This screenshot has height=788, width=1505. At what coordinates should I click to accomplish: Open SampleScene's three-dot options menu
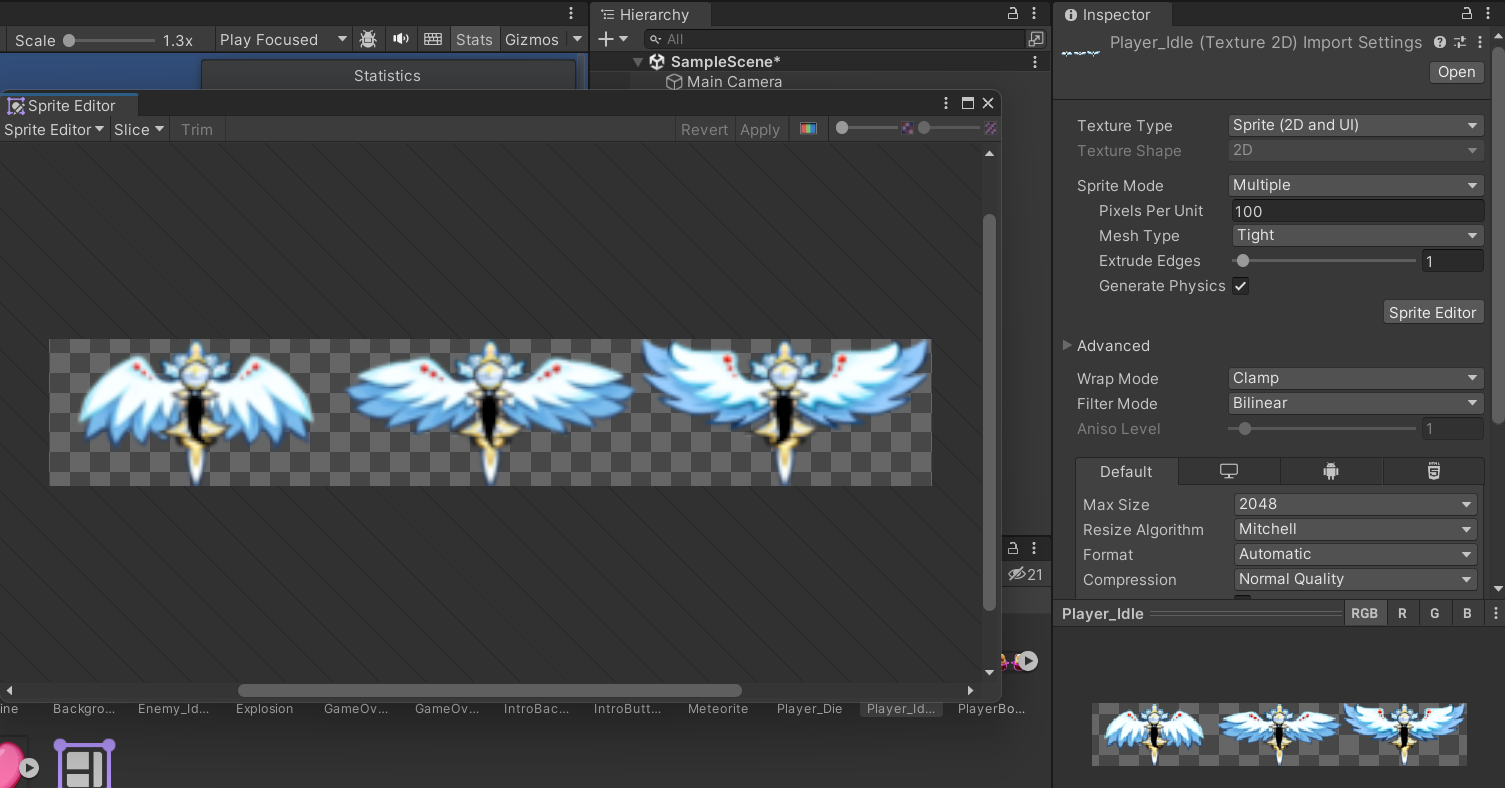(x=1035, y=62)
